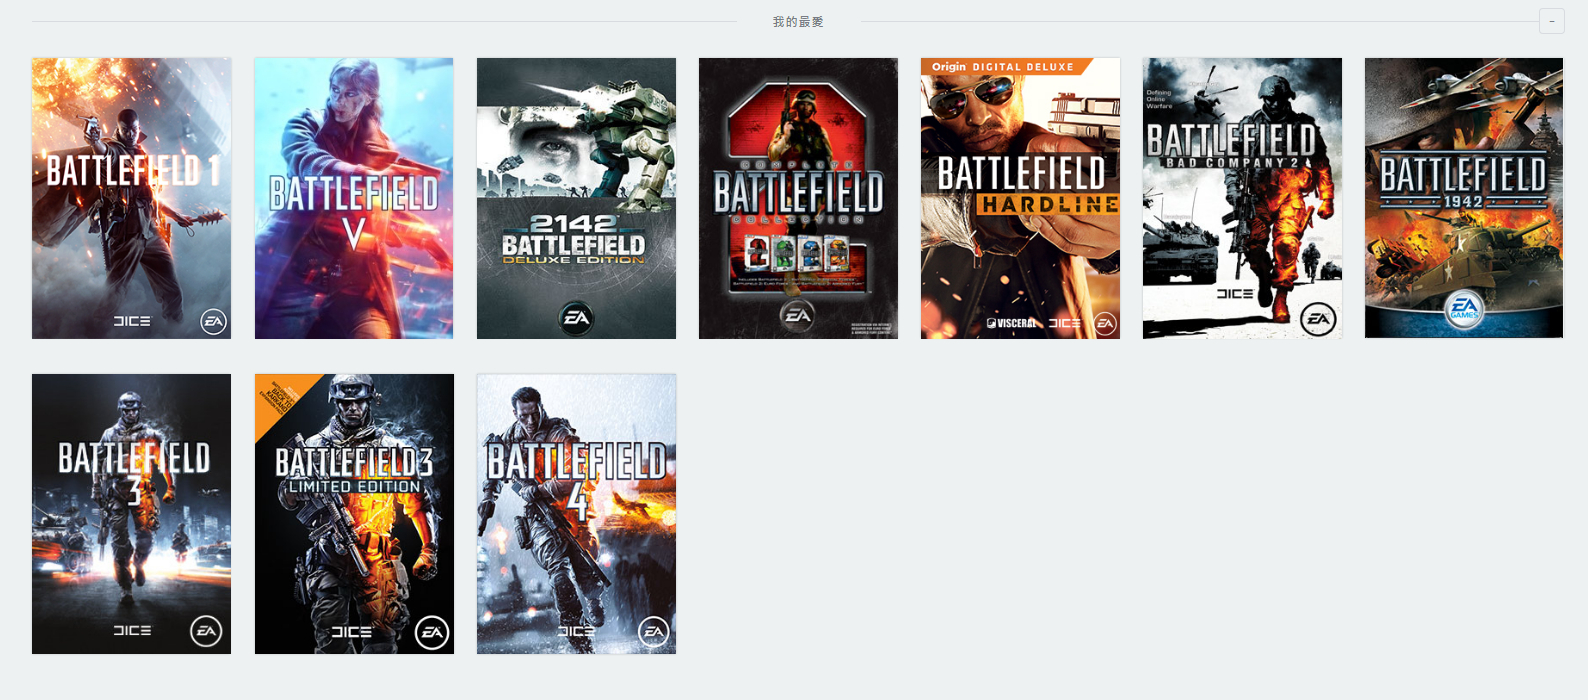Collapse the favorites section with minus button
Viewport: 1588px width, 700px height.
click(1551, 21)
